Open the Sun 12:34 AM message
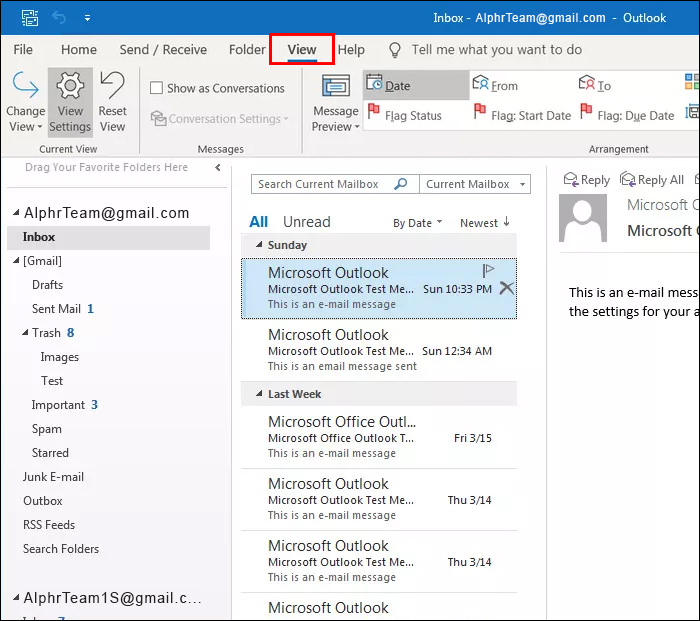Image resolution: width=700 pixels, height=621 pixels. [379, 350]
